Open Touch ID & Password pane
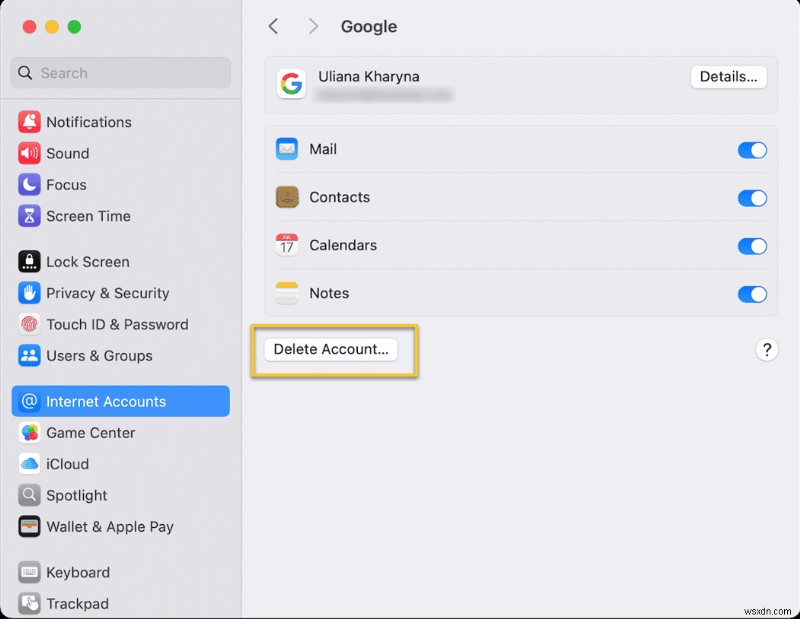800x619 pixels. click(120, 324)
